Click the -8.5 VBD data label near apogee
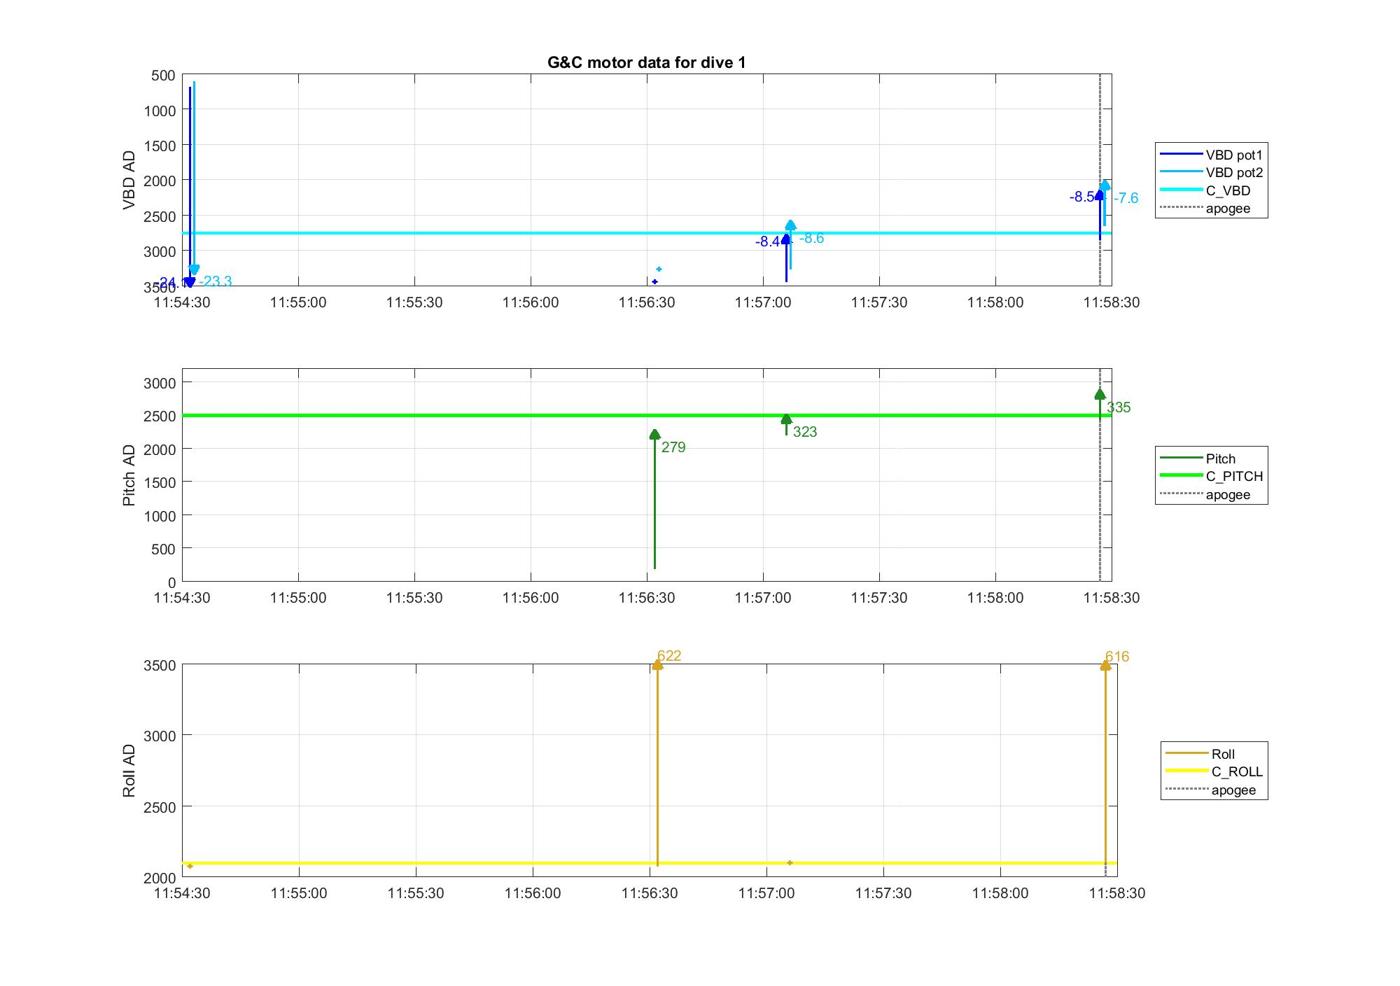The width and height of the screenshot is (1400, 986). tap(1082, 197)
